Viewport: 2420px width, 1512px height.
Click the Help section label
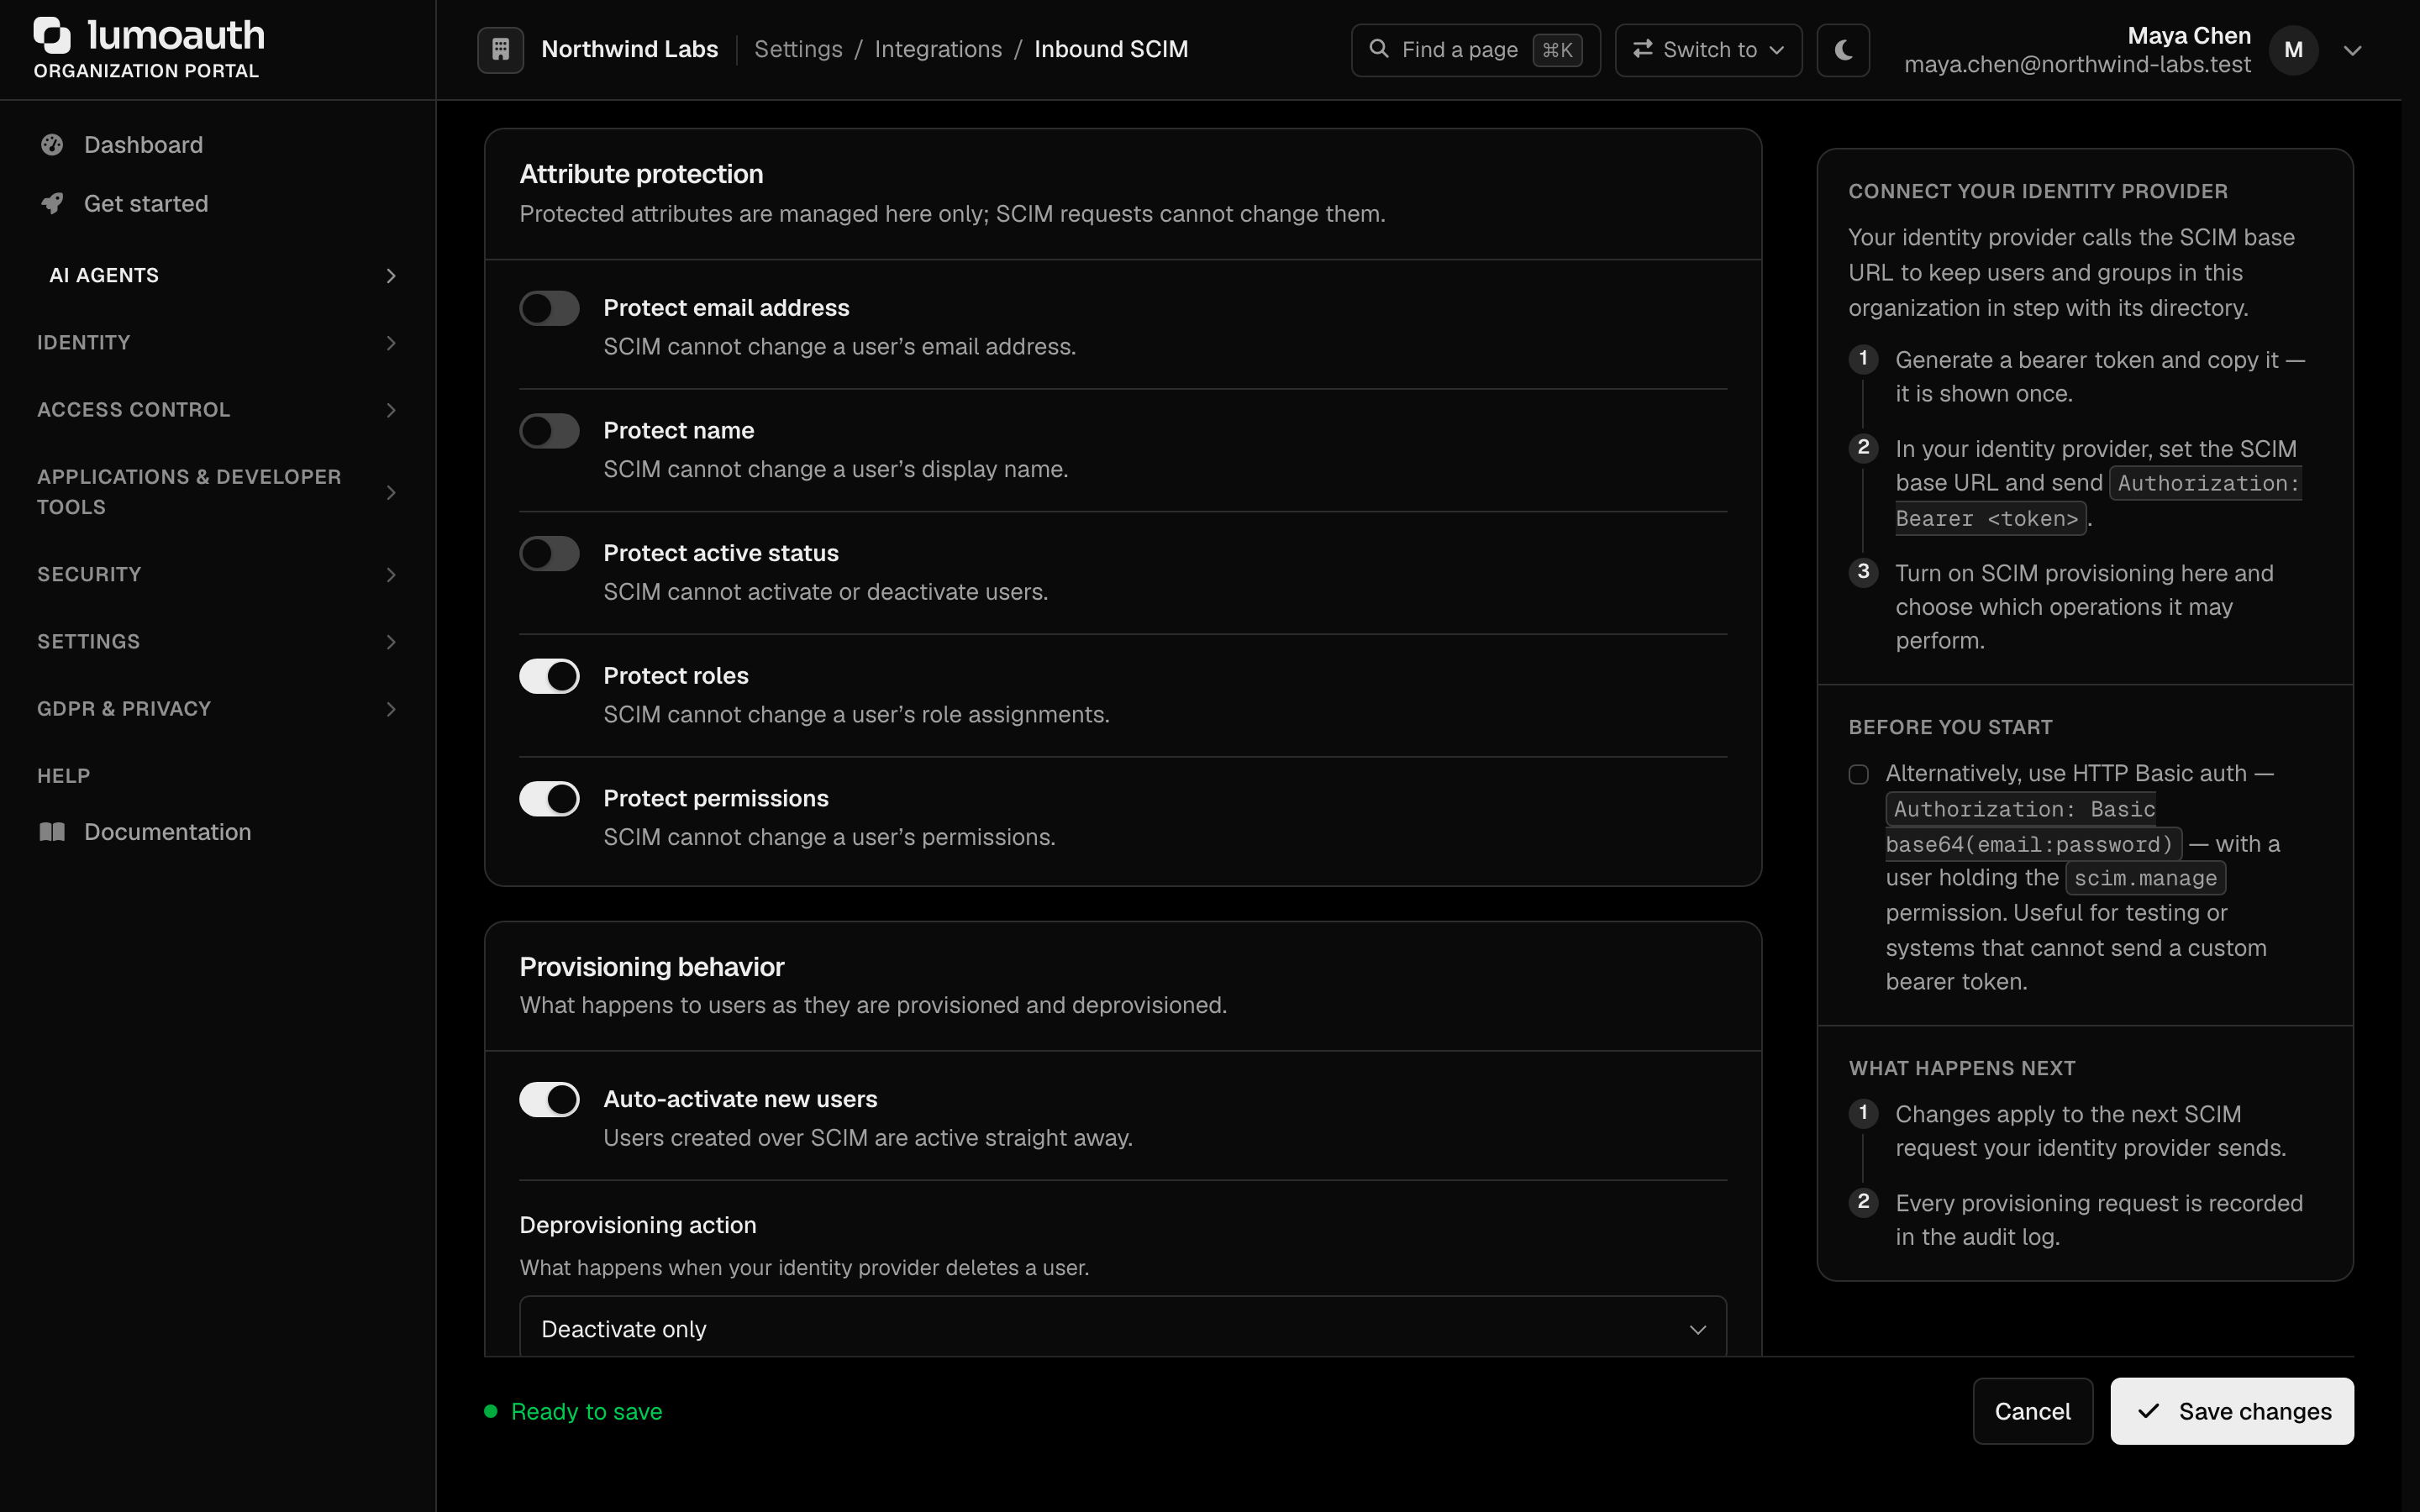click(63, 776)
